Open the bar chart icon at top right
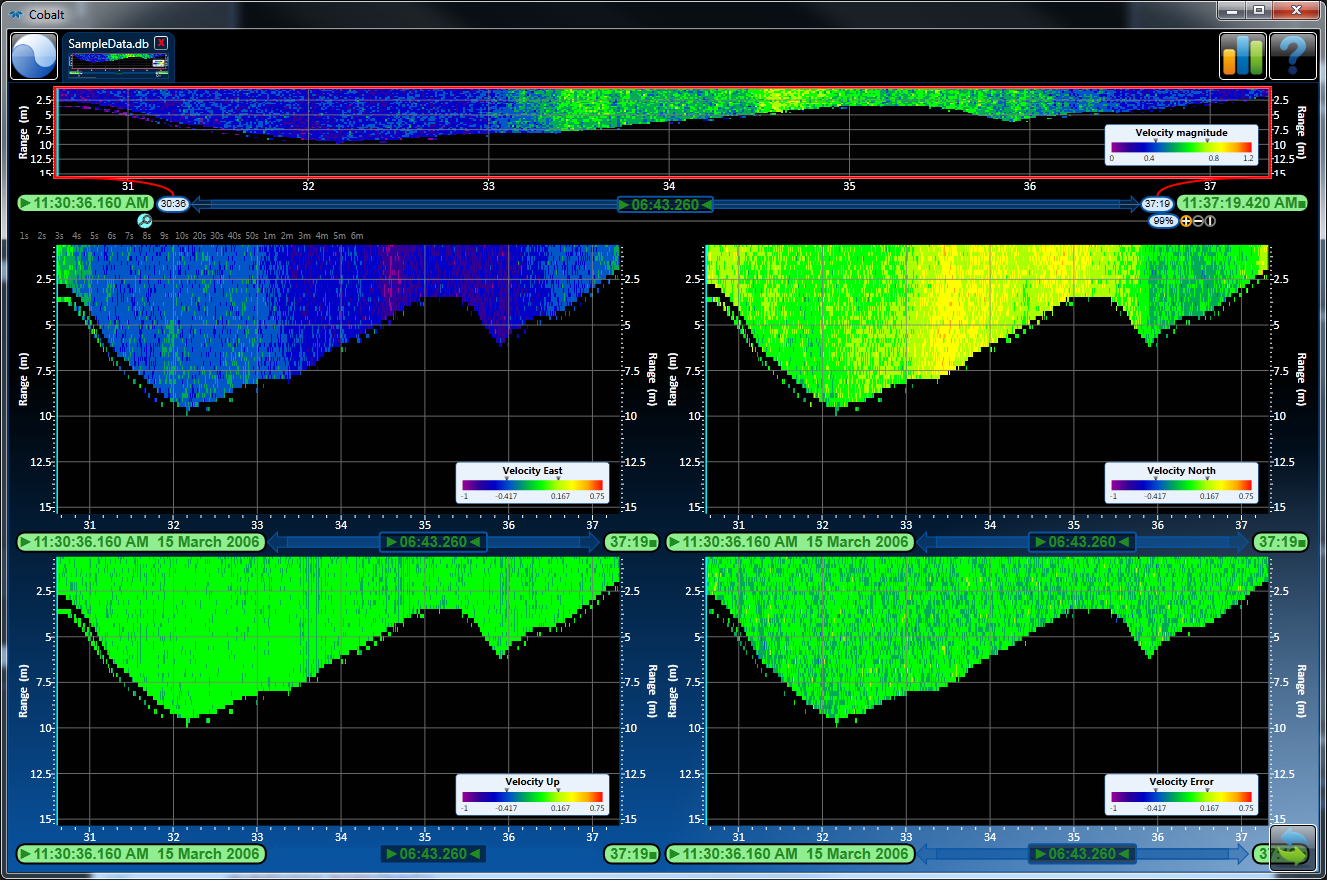The width and height of the screenshot is (1327, 880). click(1242, 56)
